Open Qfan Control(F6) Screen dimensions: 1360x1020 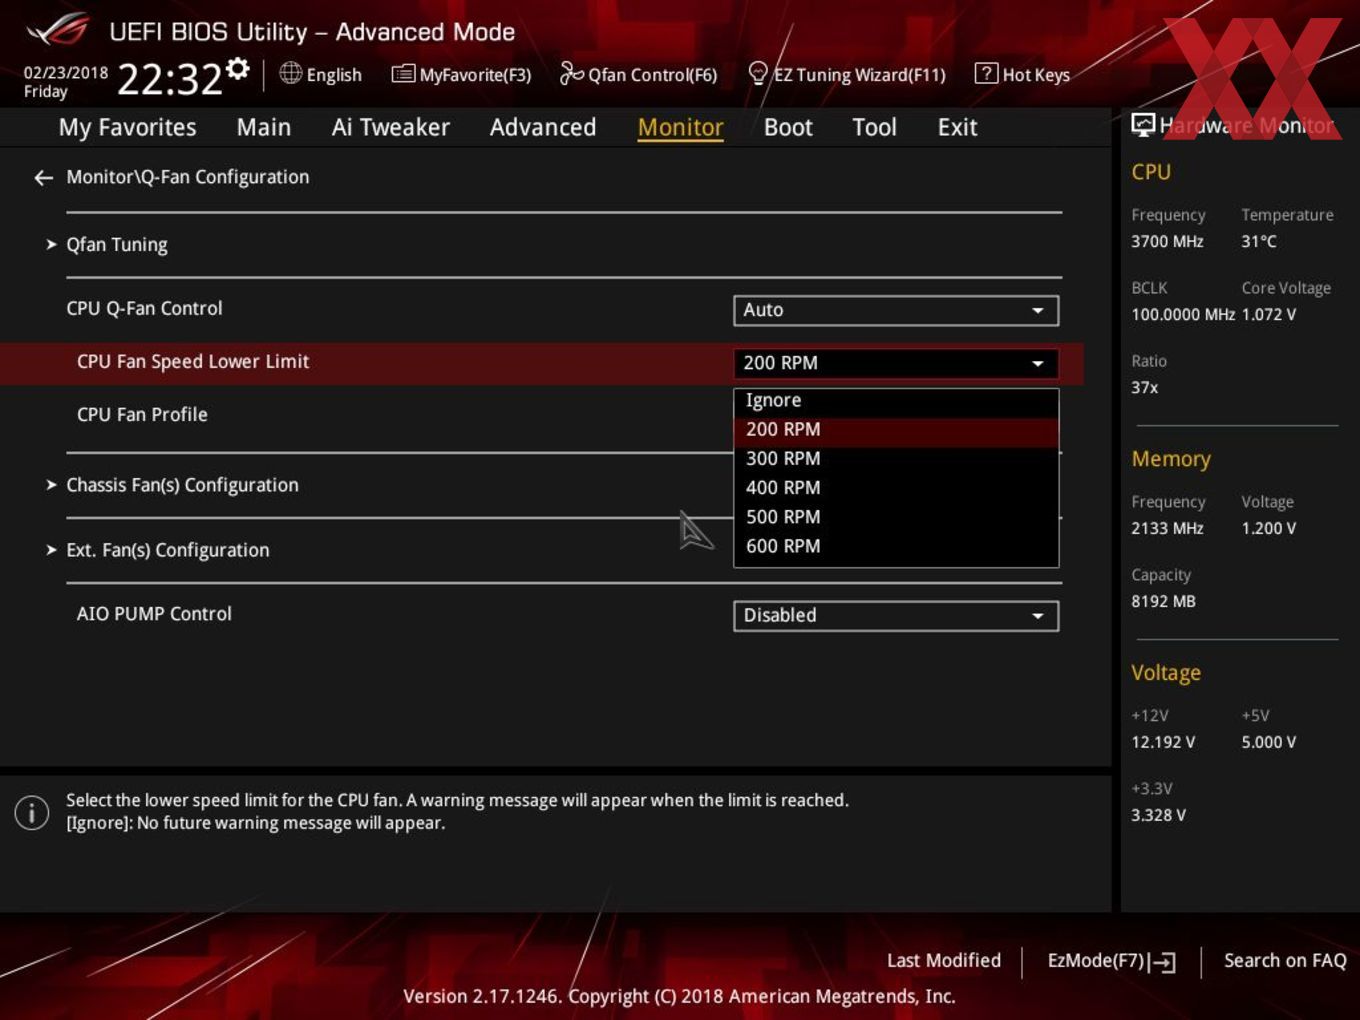(638, 75)
